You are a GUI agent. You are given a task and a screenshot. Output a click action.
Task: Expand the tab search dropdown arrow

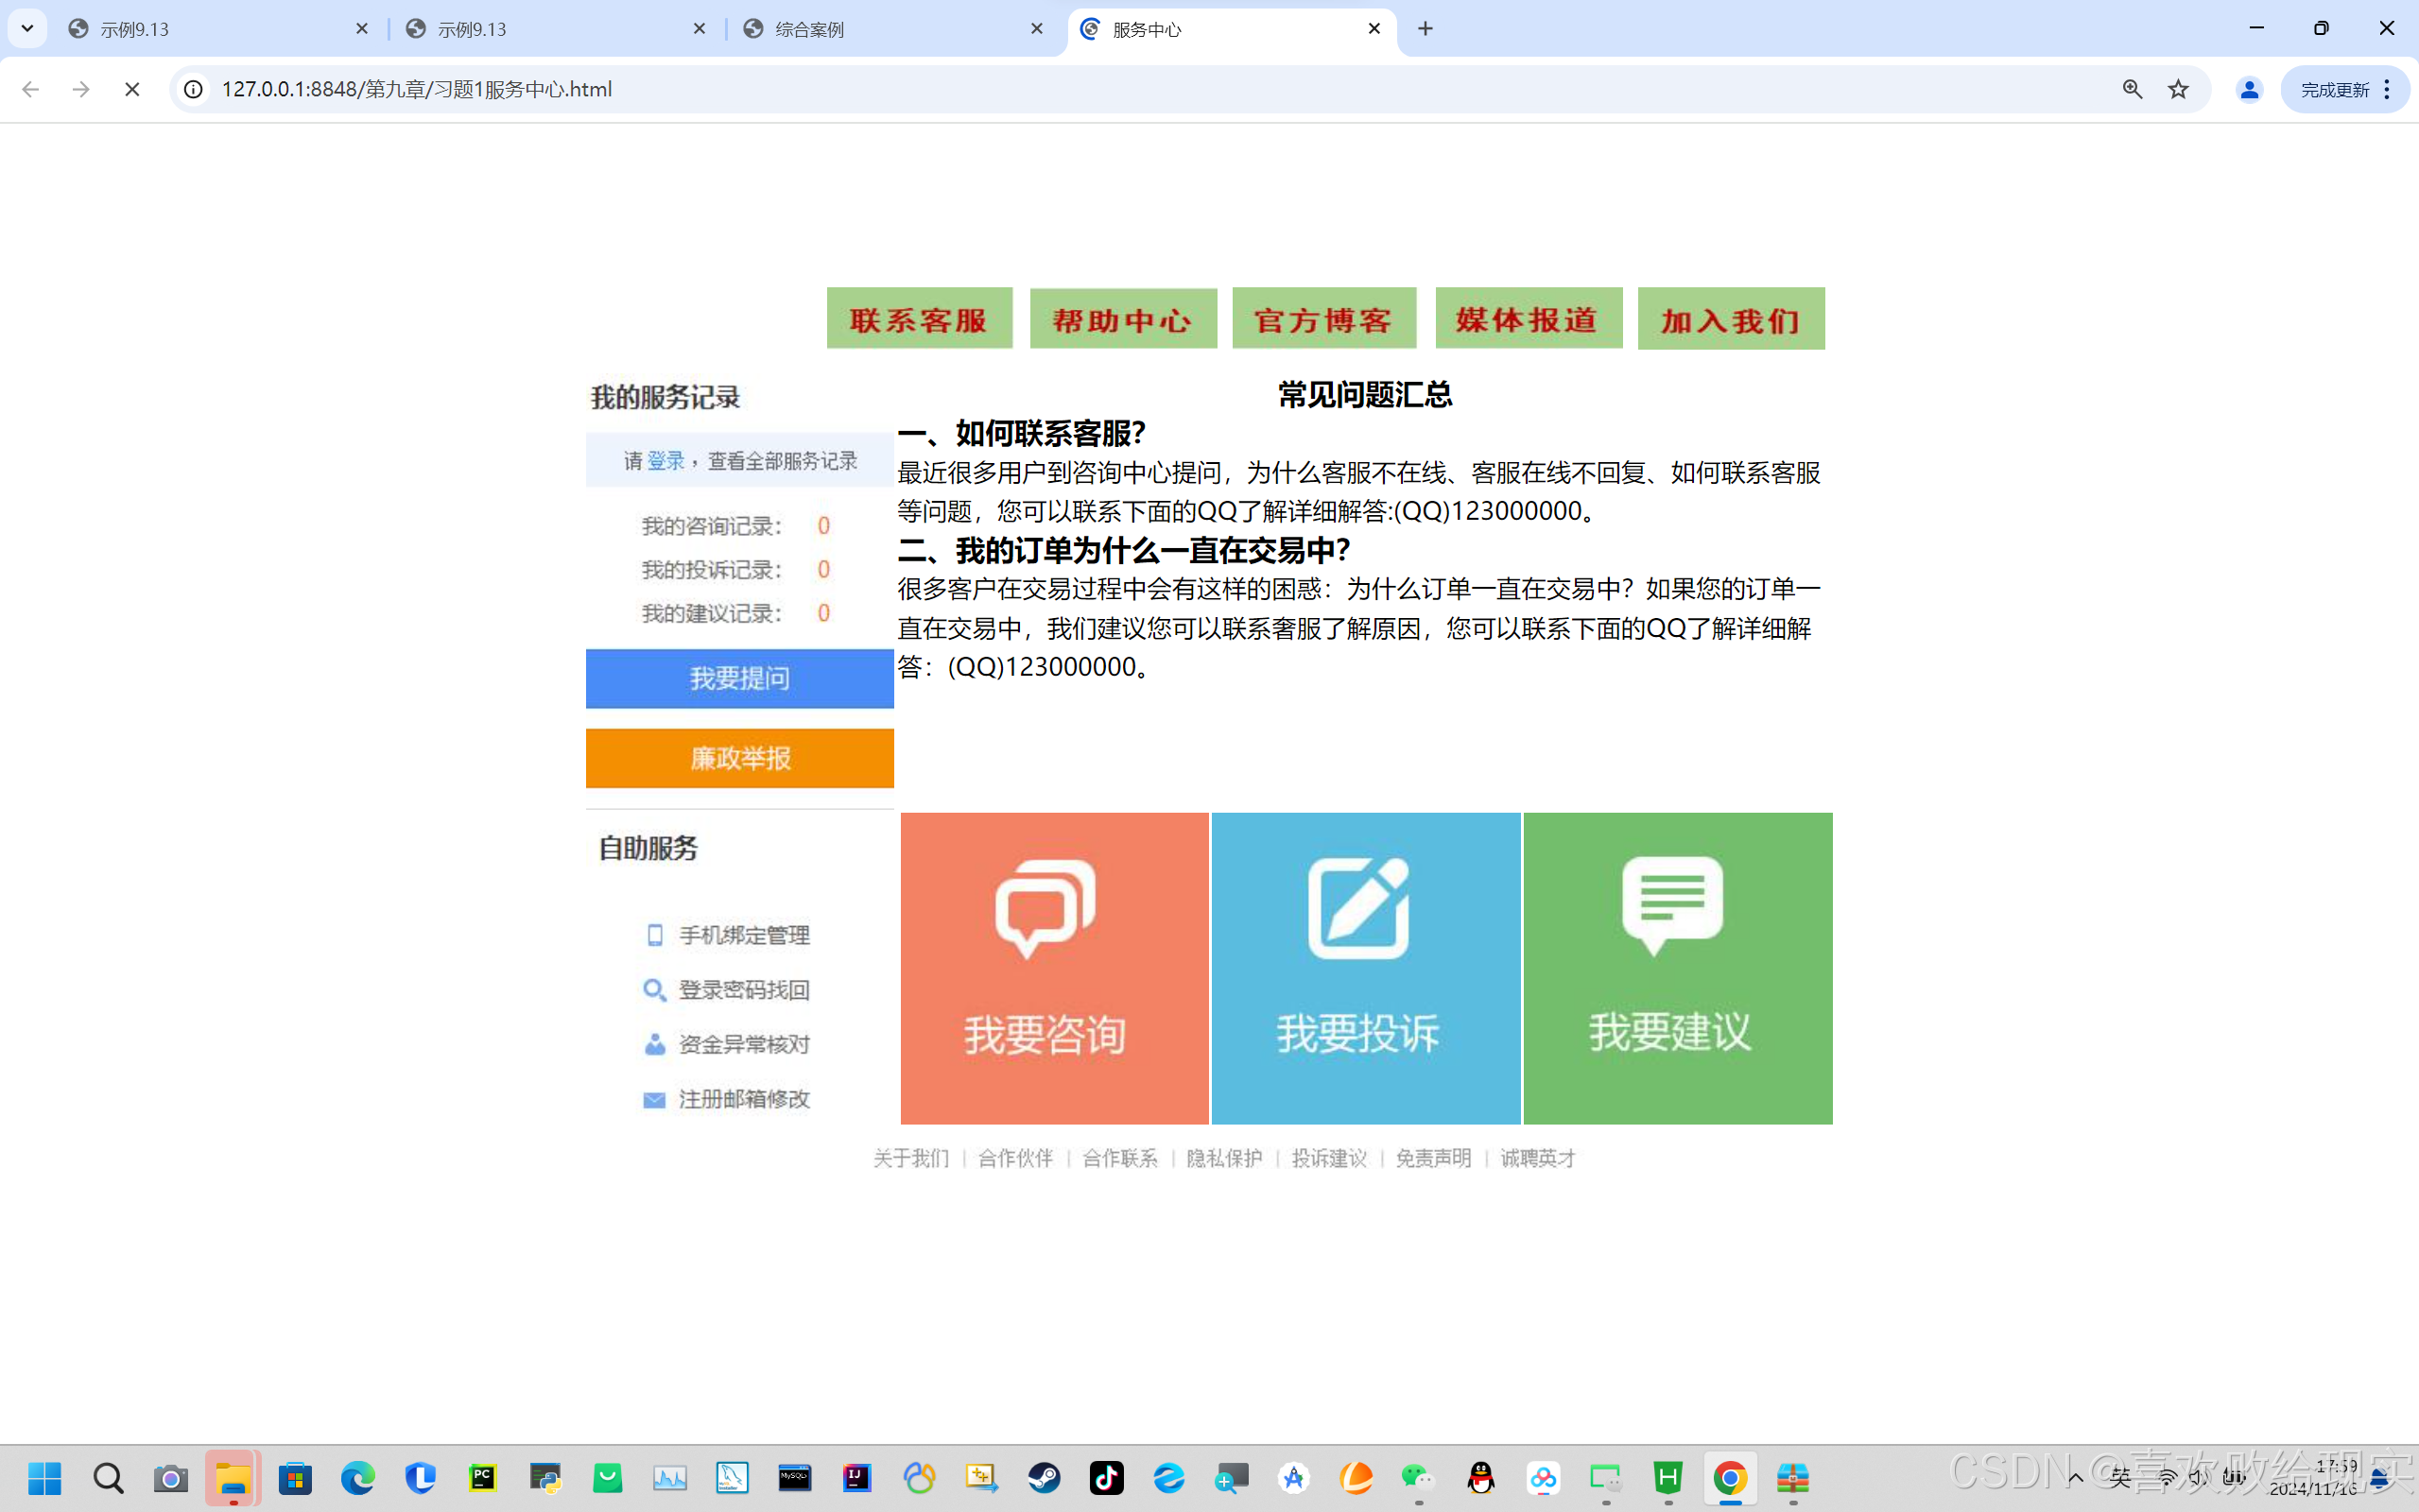(27, 28)
